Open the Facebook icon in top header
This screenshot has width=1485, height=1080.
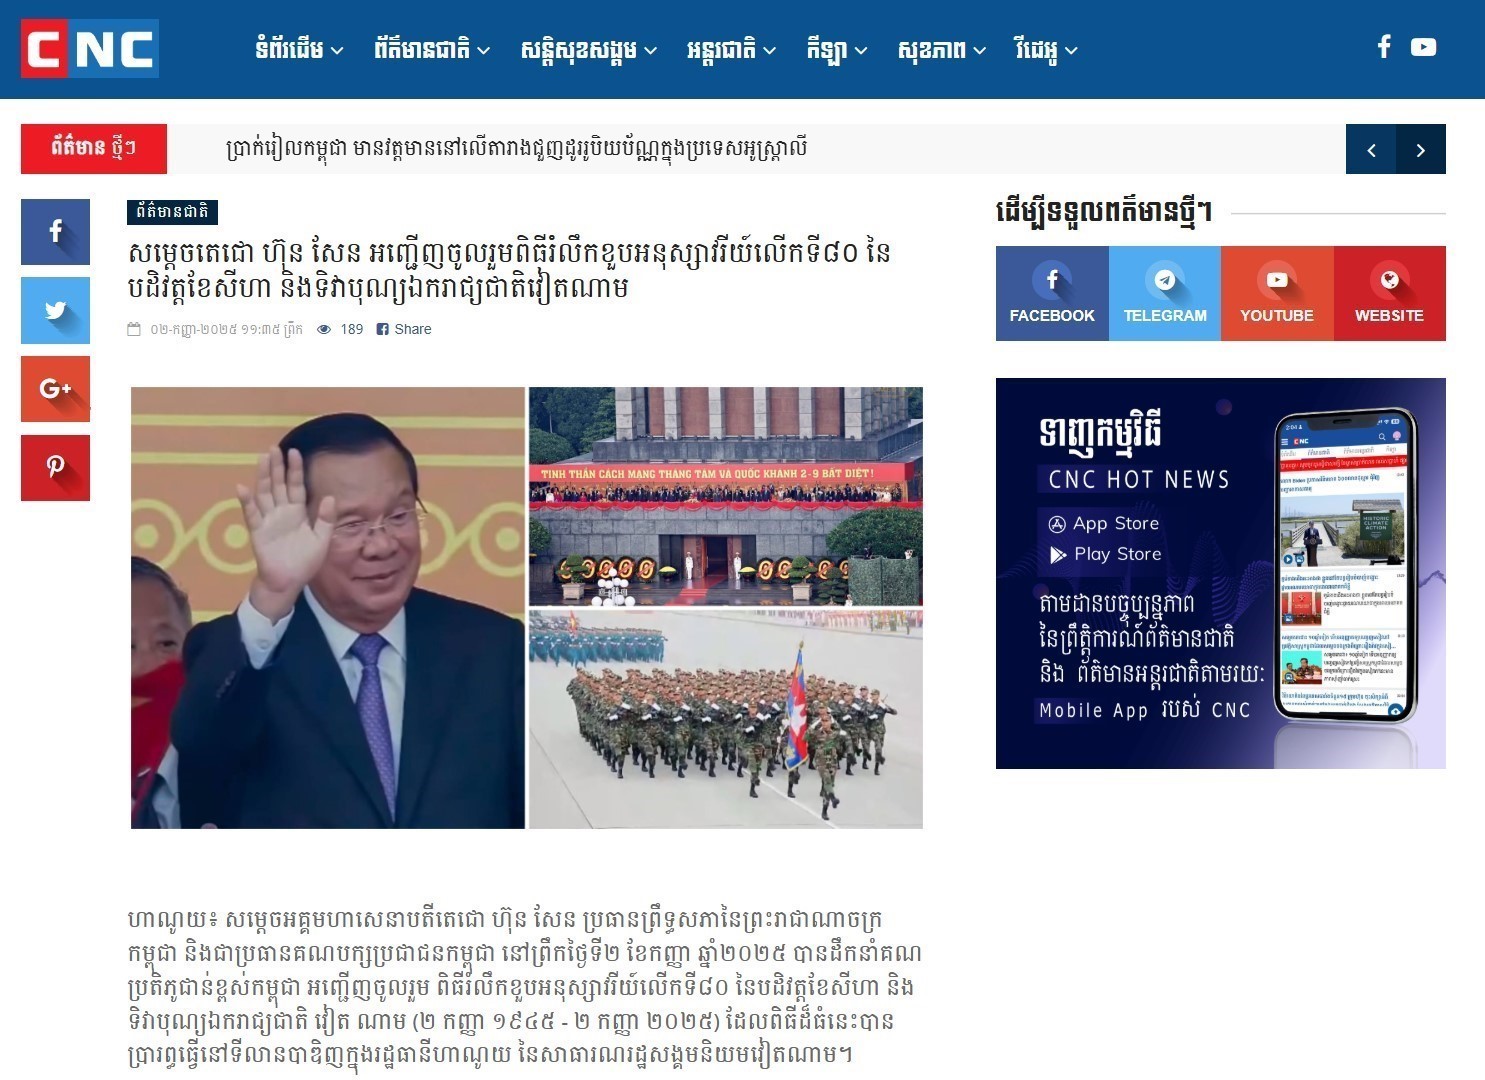tap(1384, 47)
